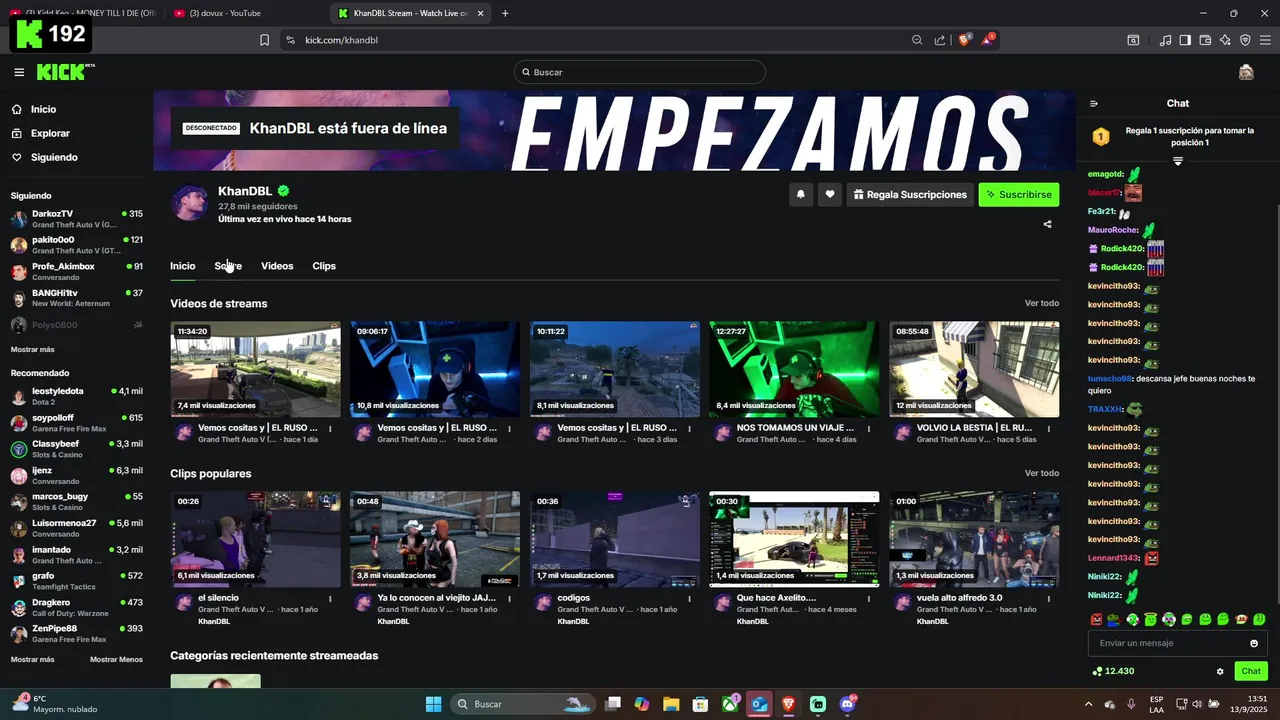Open the Kick hamburger menu

coord(19,72)
